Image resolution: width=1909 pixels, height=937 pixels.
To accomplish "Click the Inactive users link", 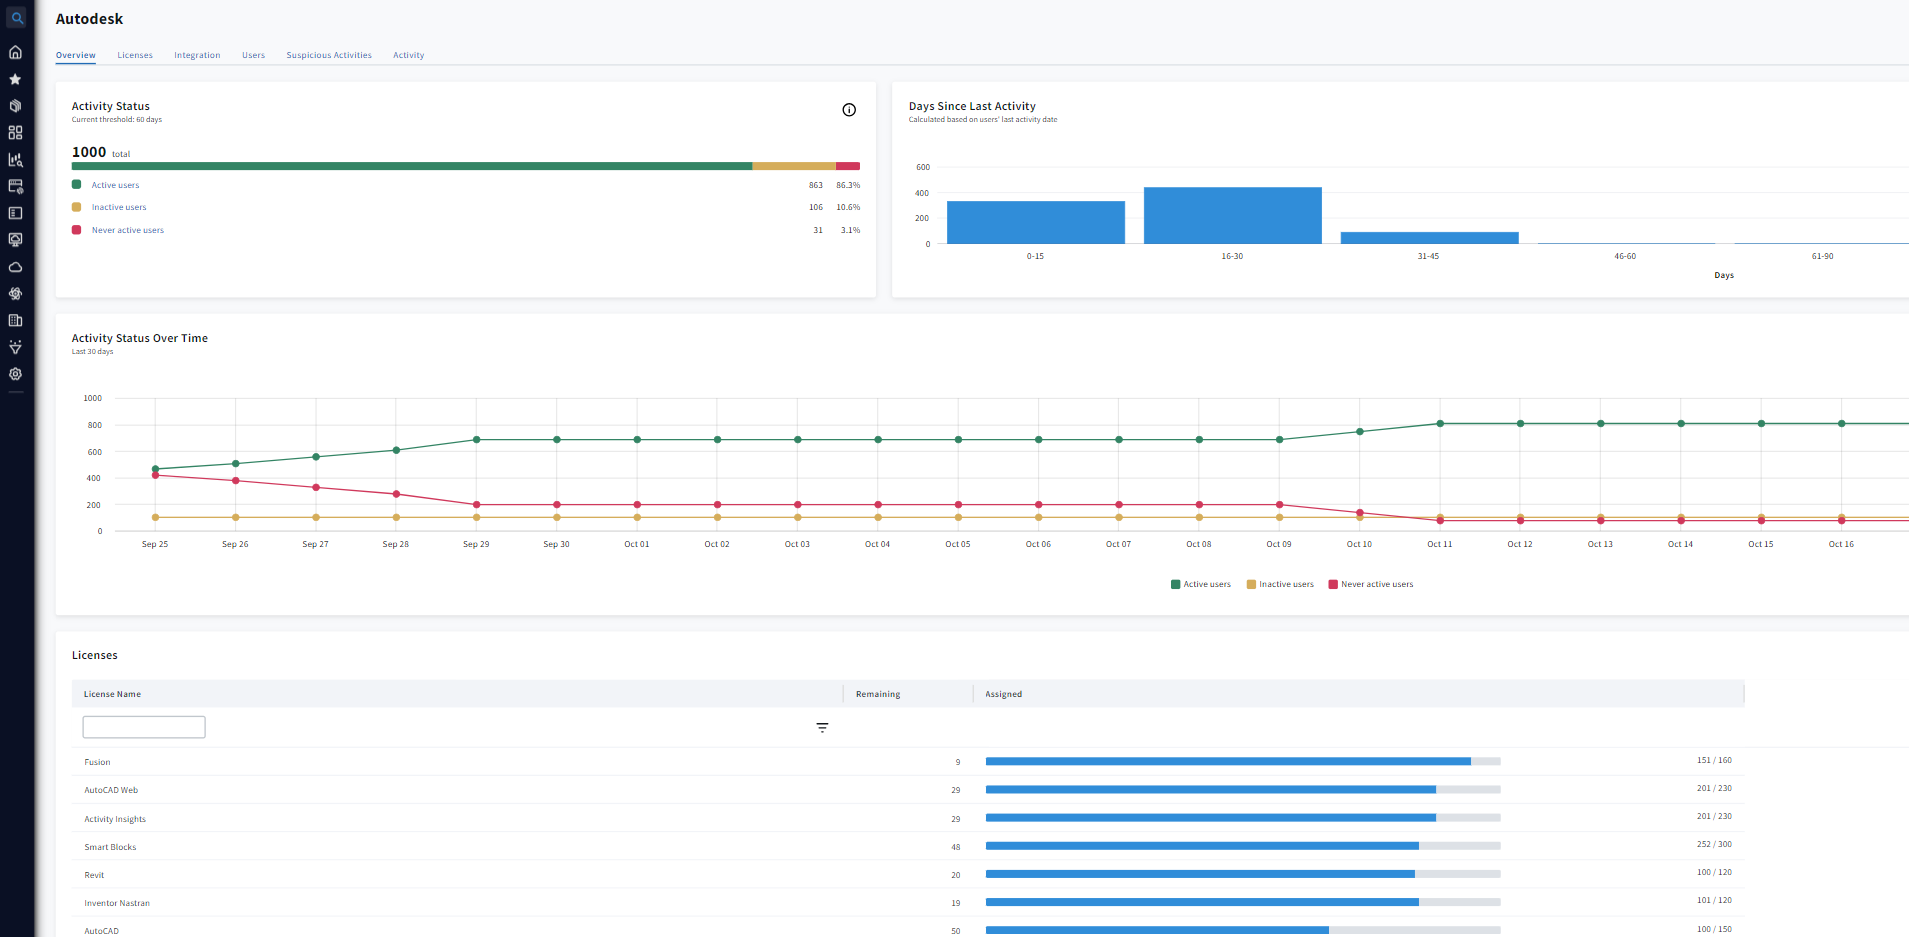I will point(119,207).
